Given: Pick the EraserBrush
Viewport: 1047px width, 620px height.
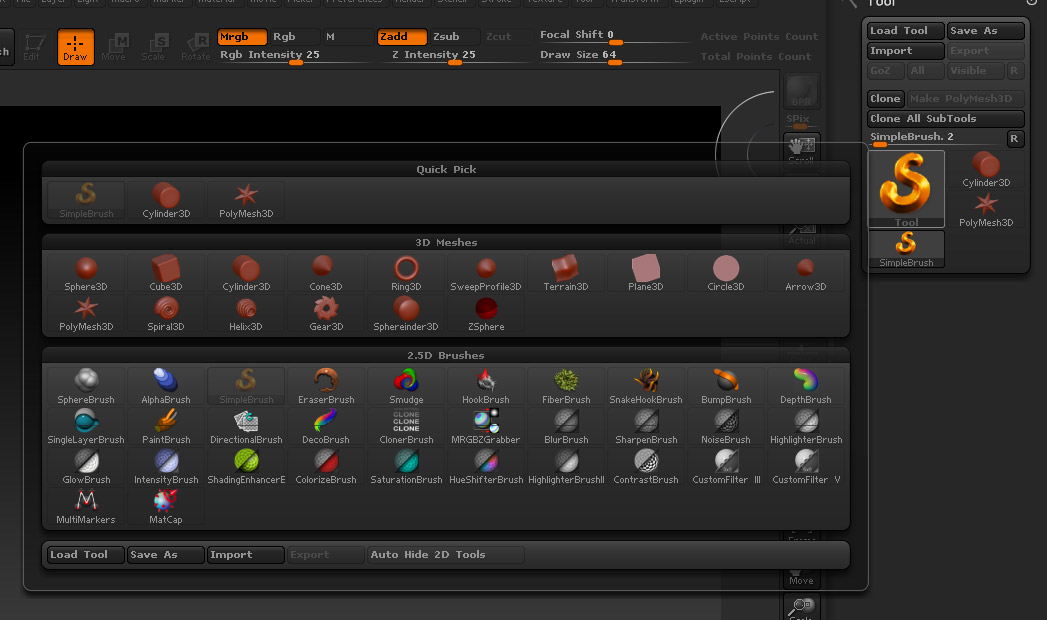Looking at the screenshot, I should pyautogui.click(x=326, y=386).
